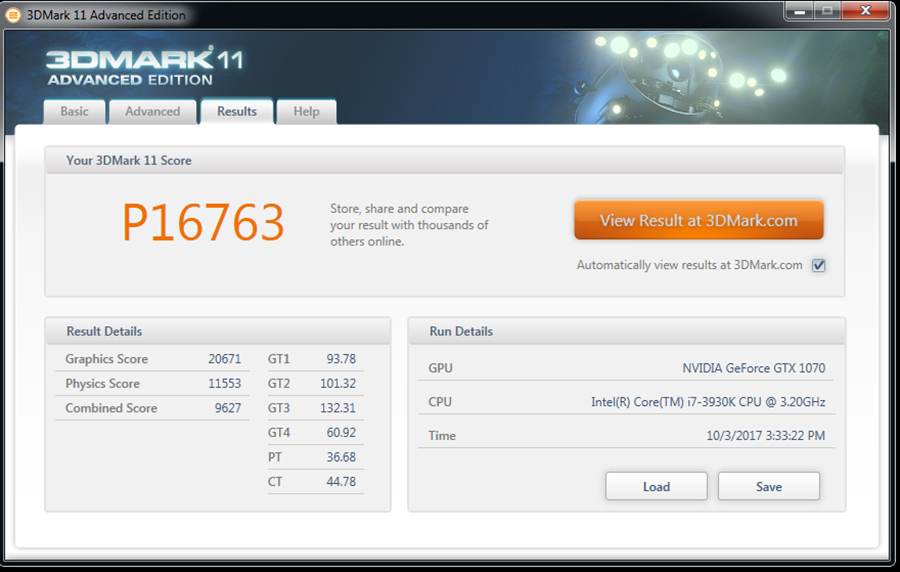Go to the Help tab
900x572 pixels.
tap(306, 112)
